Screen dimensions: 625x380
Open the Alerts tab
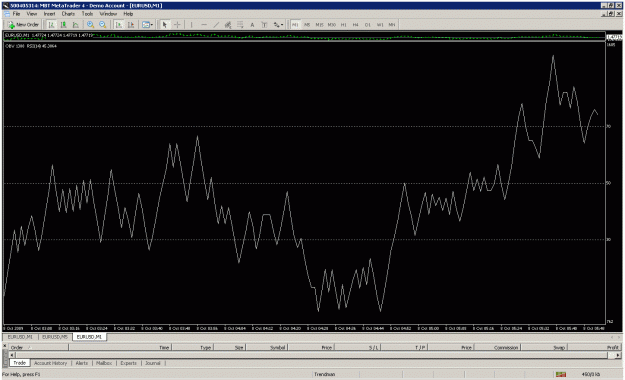point(82,363)
